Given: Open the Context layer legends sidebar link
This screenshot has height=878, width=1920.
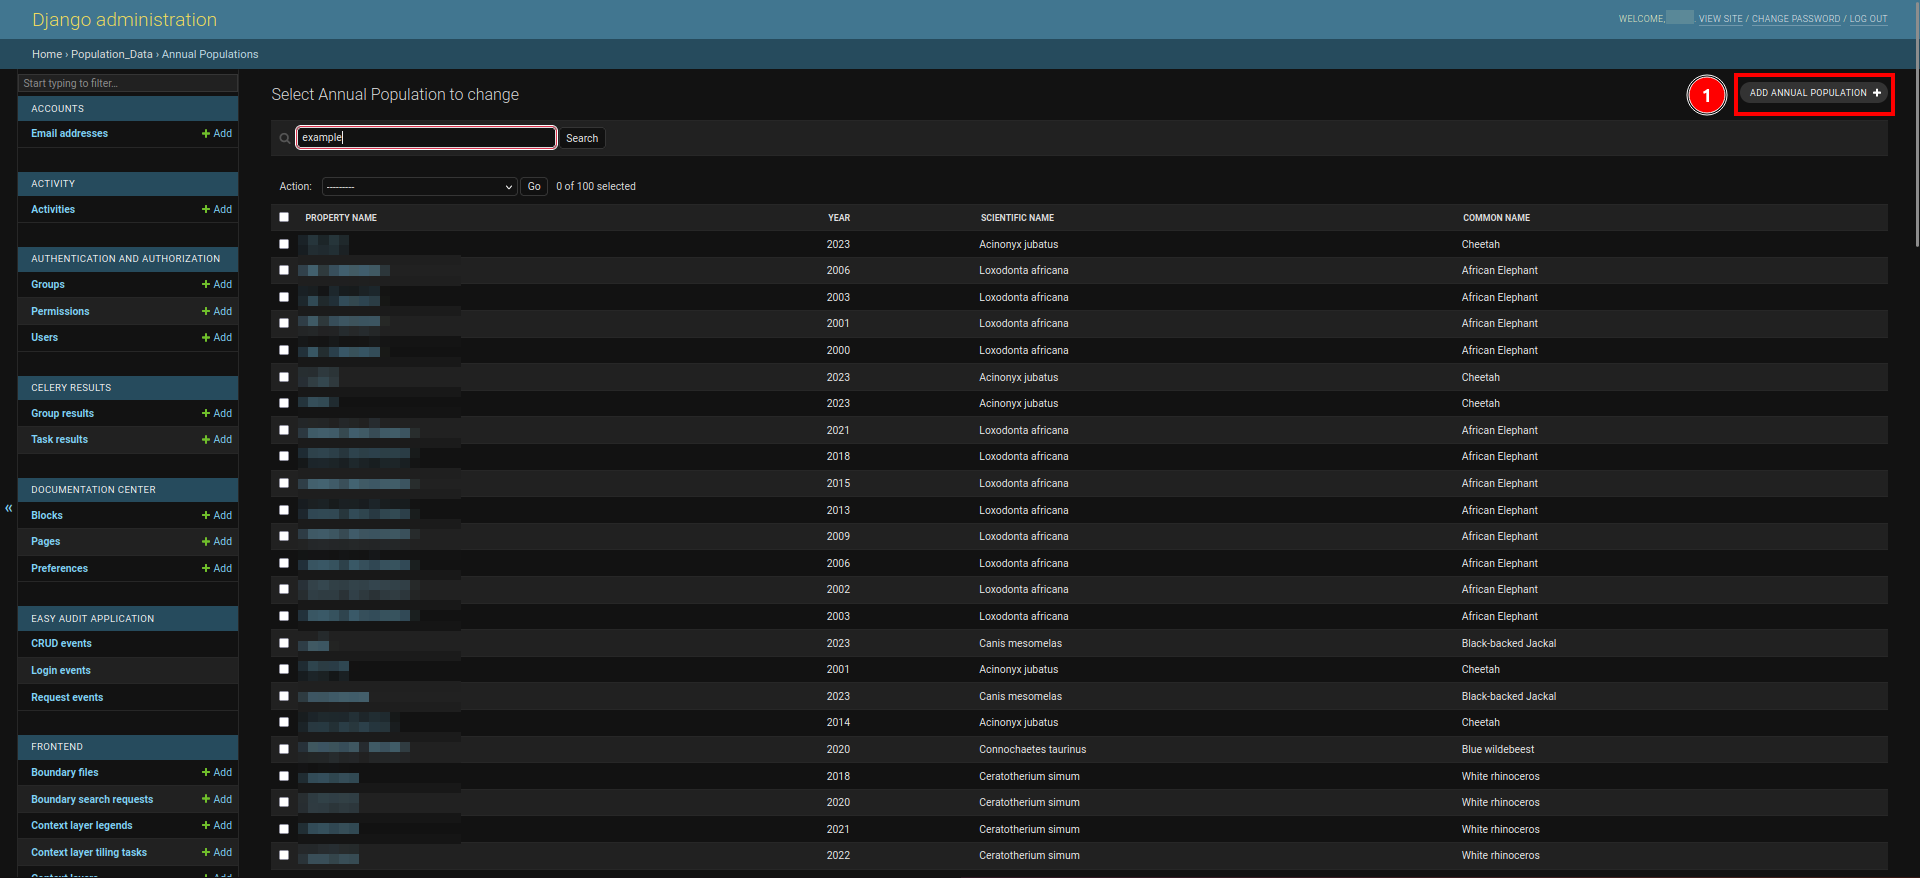Looking at the screenshot, I should (x=82, y=825).
